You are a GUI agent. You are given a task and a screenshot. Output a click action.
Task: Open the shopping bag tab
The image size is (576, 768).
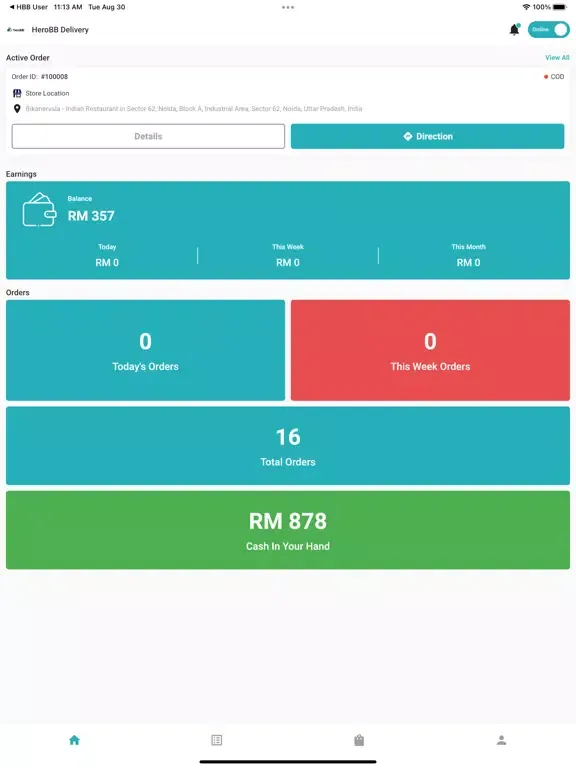tap(359, 740)
